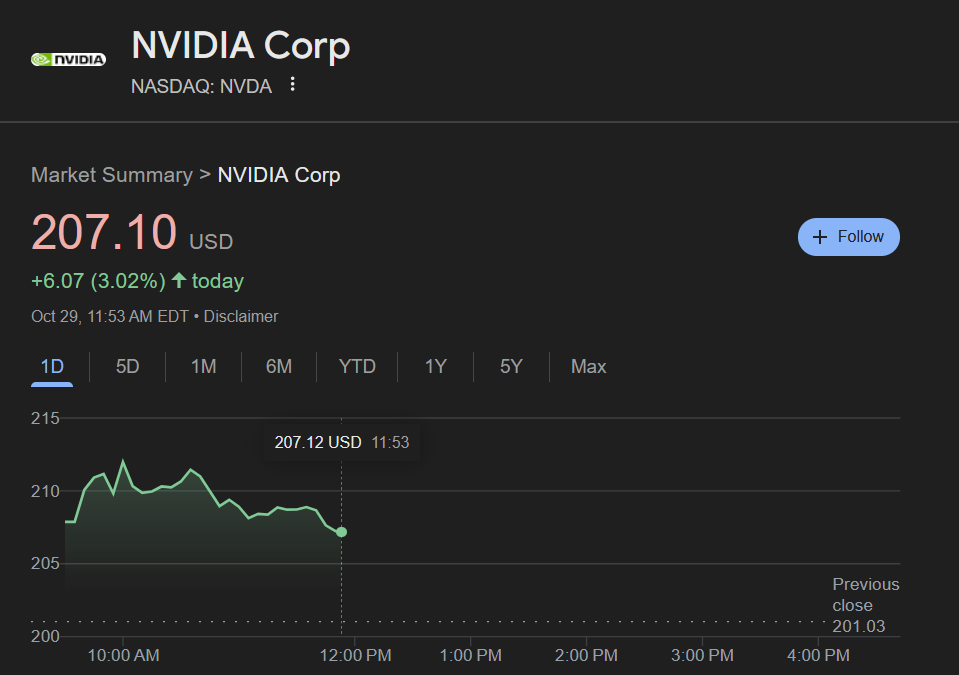Click the 207.12 USD chart tooltip
Viewport: 959px width, 675px height.
[341, 442]
